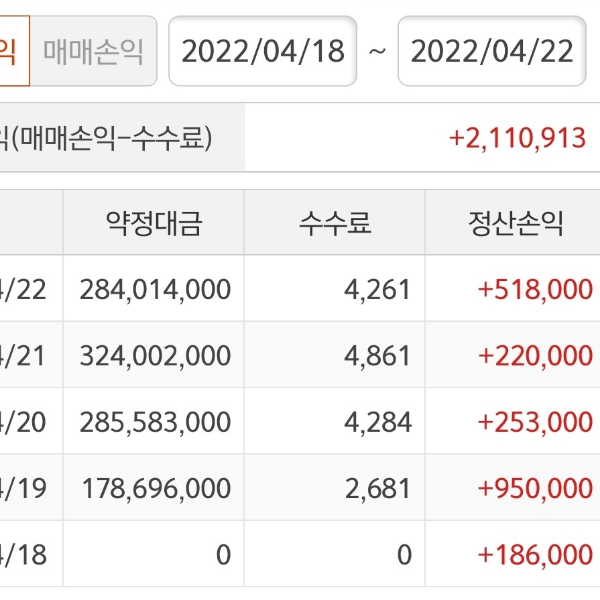
Task: Open the start date field 2022/04/18
Action: (263, 52)
